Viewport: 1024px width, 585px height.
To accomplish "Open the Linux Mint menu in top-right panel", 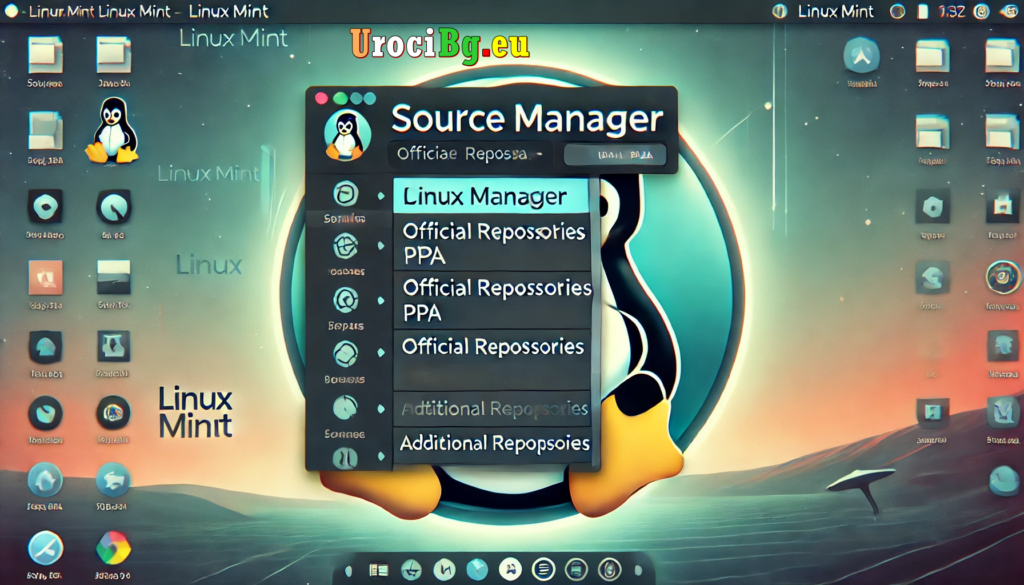I will (x=835, y=11).
